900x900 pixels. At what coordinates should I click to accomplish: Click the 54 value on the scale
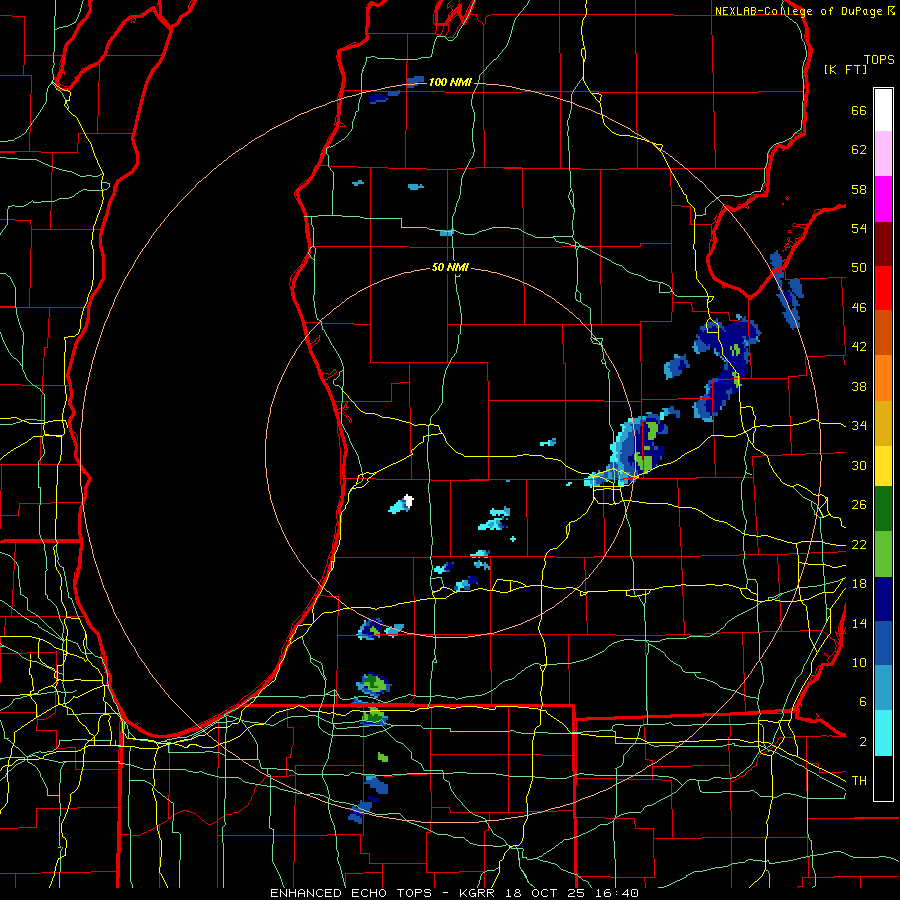(859, 228)
